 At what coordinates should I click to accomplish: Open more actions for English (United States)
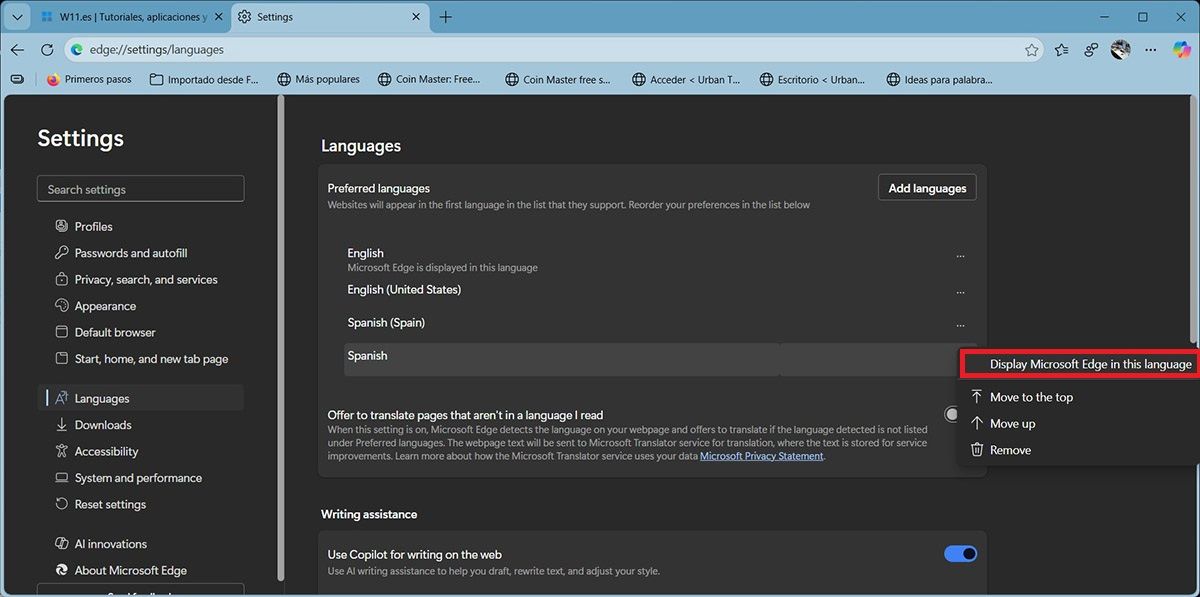pos(960,292)
